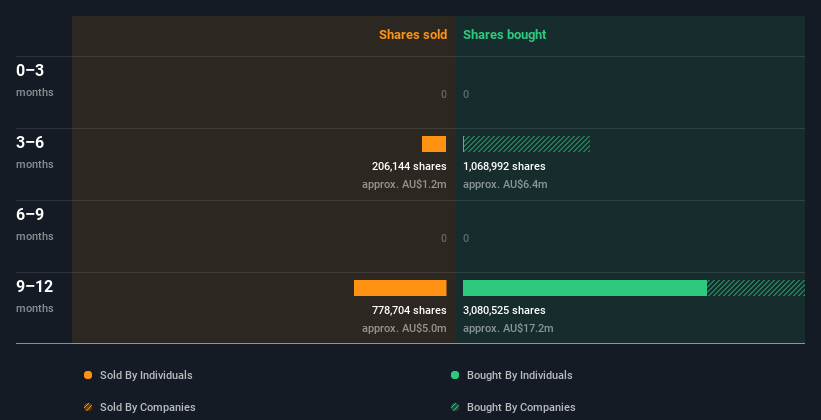This screenshot has width=821, height=420.
Task: Click approx. AU$1.2m text
Action: (404, 184)
